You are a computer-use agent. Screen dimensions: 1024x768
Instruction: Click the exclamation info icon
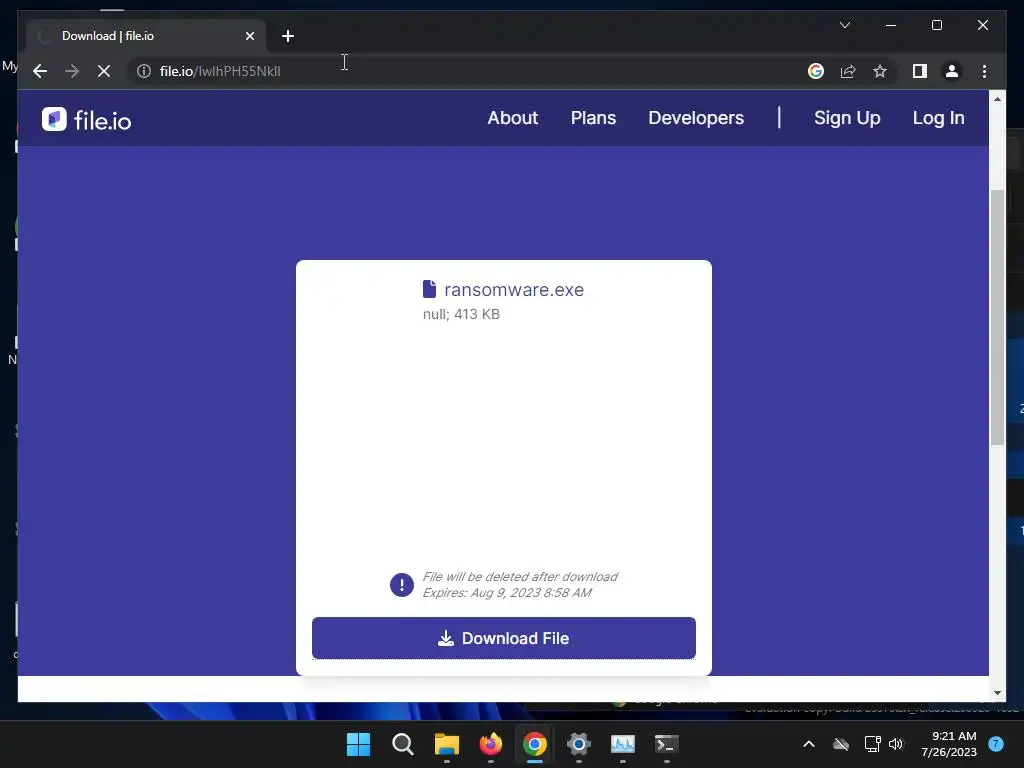(x=402, y=584)
